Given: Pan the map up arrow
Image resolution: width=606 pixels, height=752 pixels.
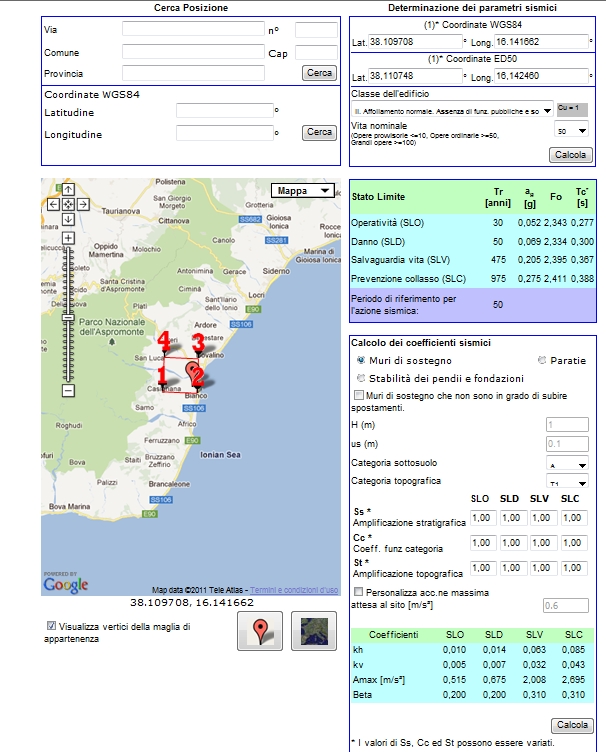Looking at the screenshot, I should coord(68,190).
